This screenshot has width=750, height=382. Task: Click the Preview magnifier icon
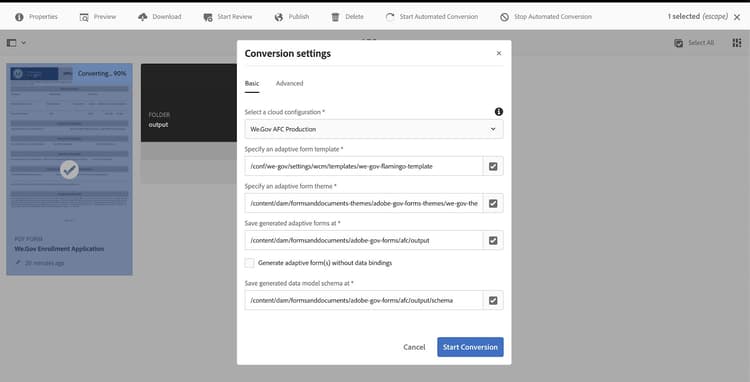(x=84, y=17)
